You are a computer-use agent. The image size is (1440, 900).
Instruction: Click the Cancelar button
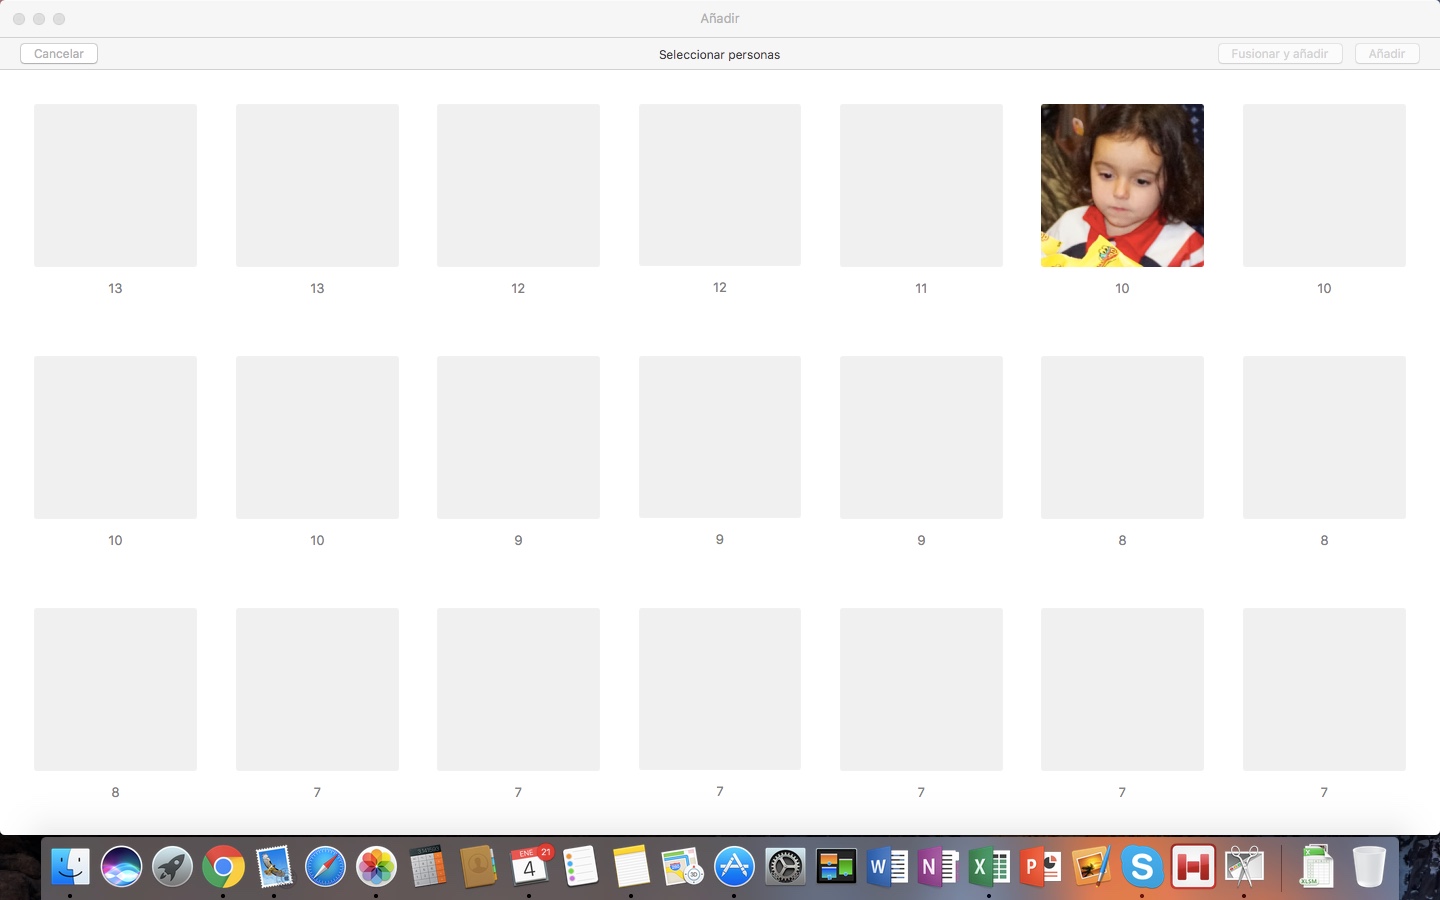coord(59,54)
